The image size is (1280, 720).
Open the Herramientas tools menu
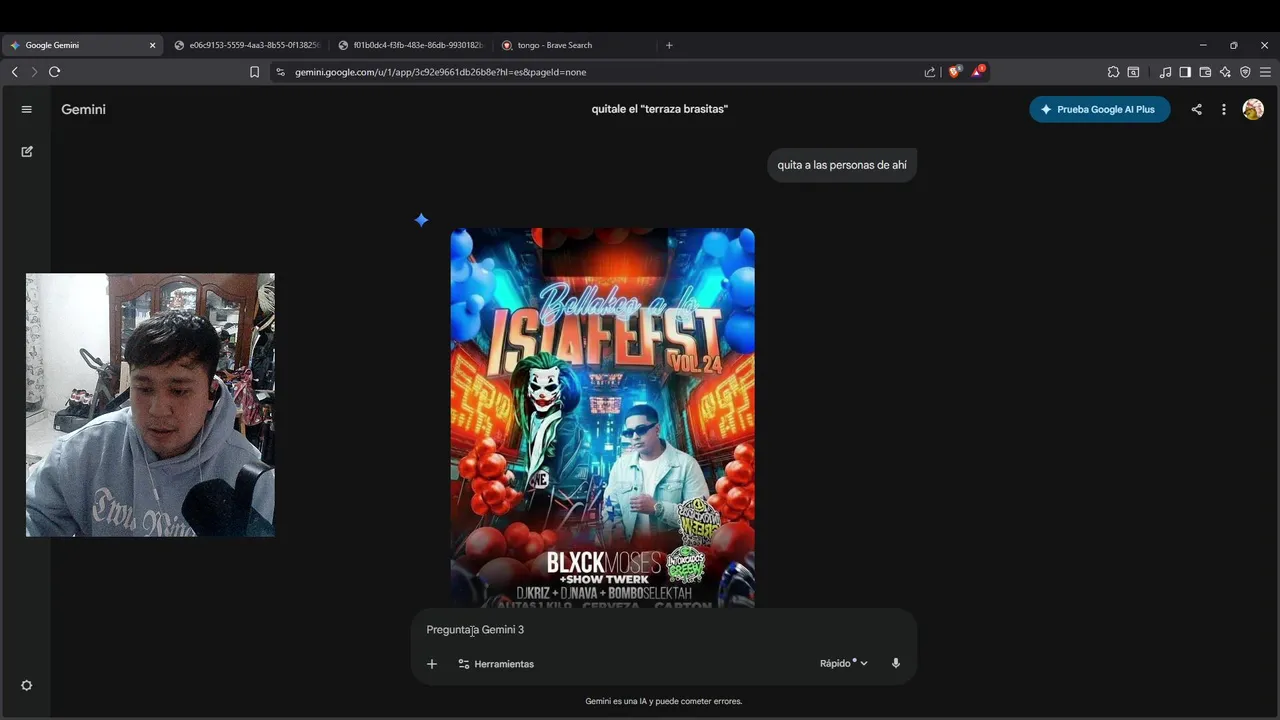496,664
